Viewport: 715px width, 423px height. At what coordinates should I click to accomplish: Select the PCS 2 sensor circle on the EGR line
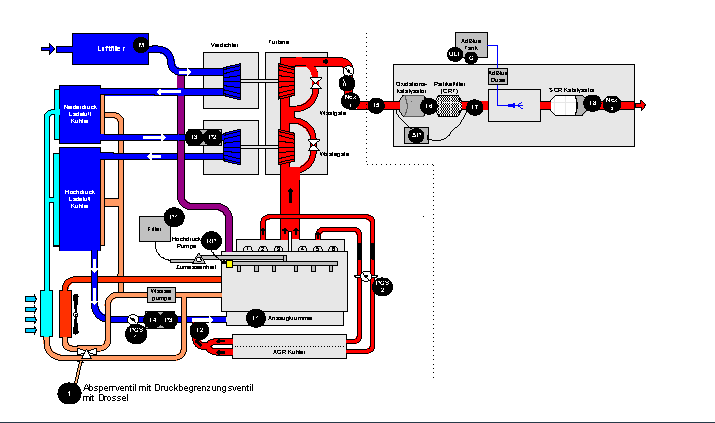click(382, 286)
